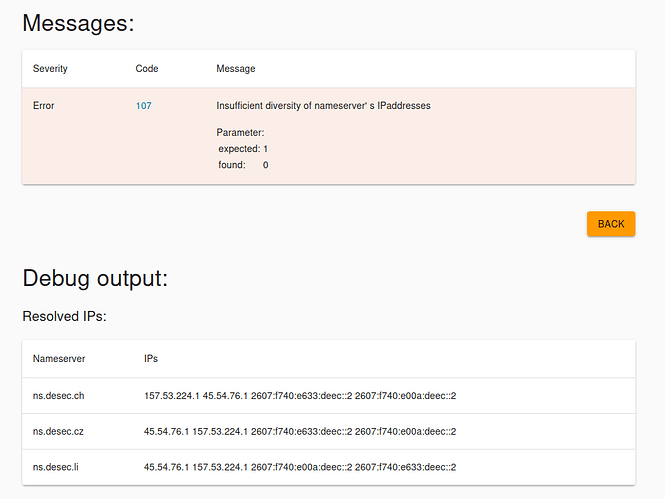Click the 'Parameter:' label in the error row
The width and height of the screenshot is (665, 499).
click(240, 132)
